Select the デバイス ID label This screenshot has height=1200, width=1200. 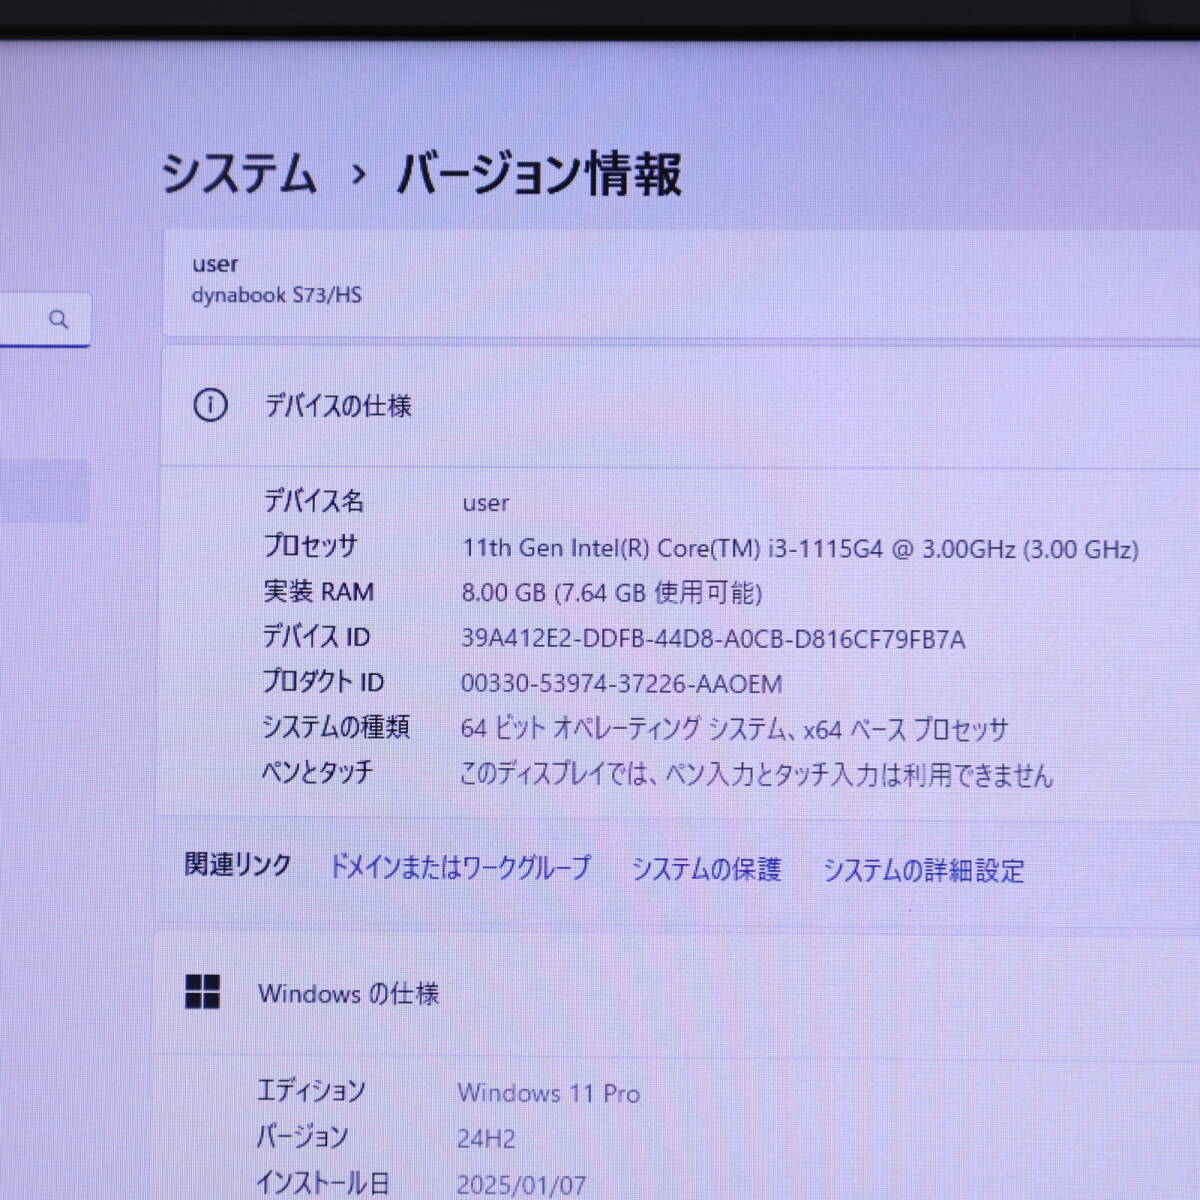[x=316, y=636]
